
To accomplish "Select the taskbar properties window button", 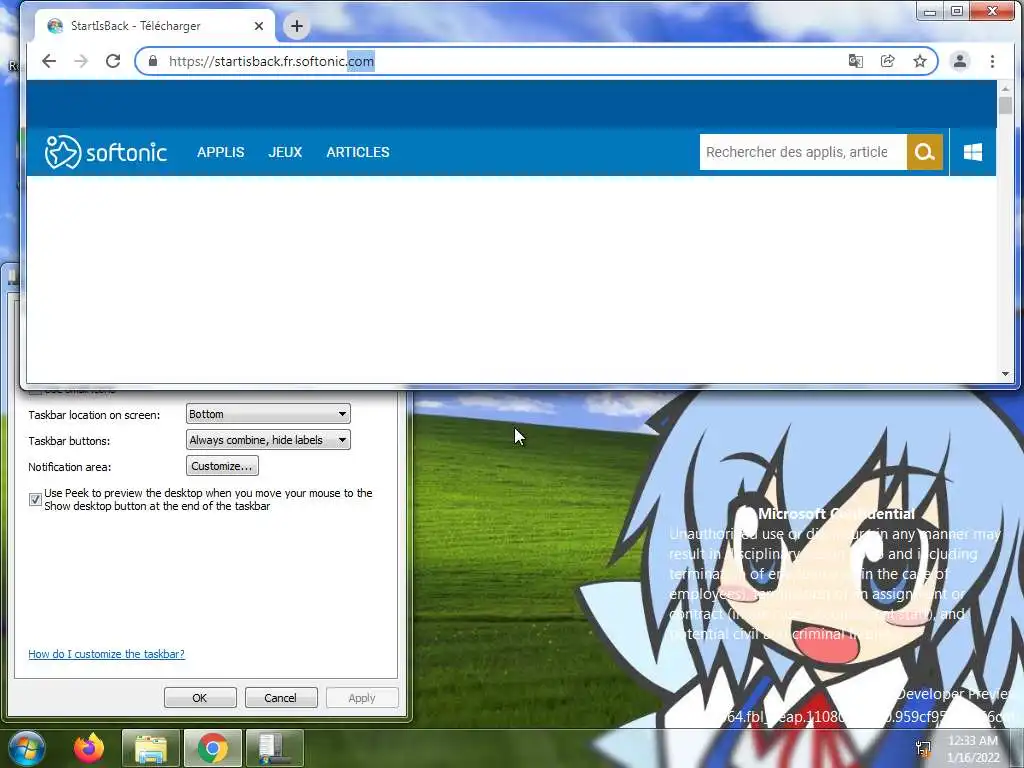I will click(x=274, y=748).
